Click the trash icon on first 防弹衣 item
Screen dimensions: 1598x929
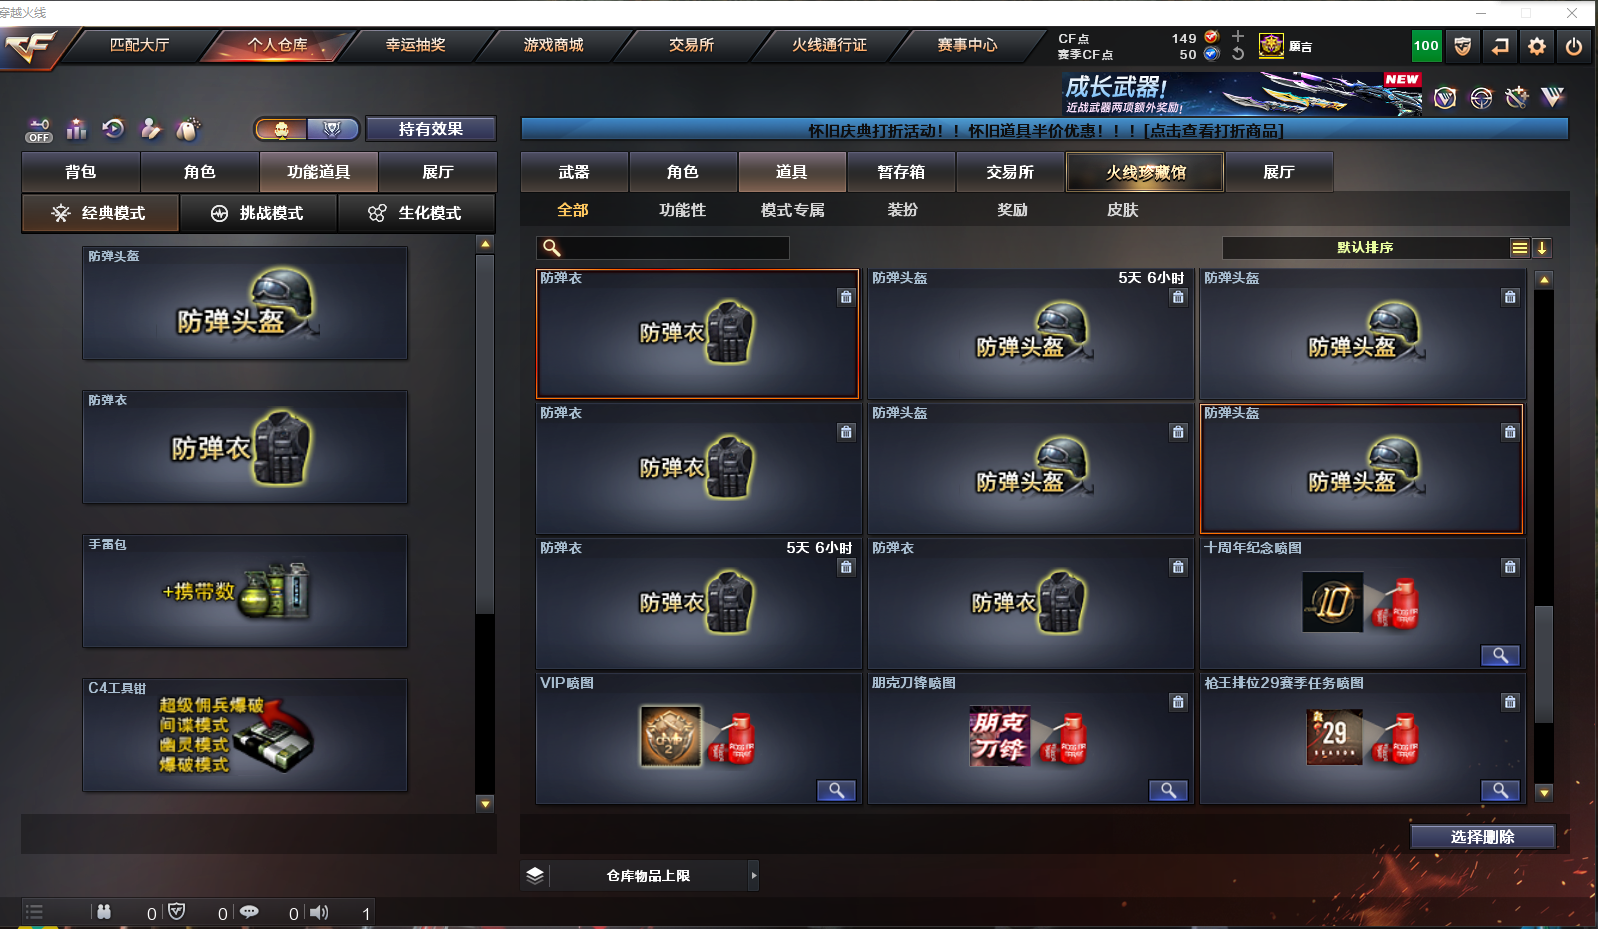tap(846, 297)
